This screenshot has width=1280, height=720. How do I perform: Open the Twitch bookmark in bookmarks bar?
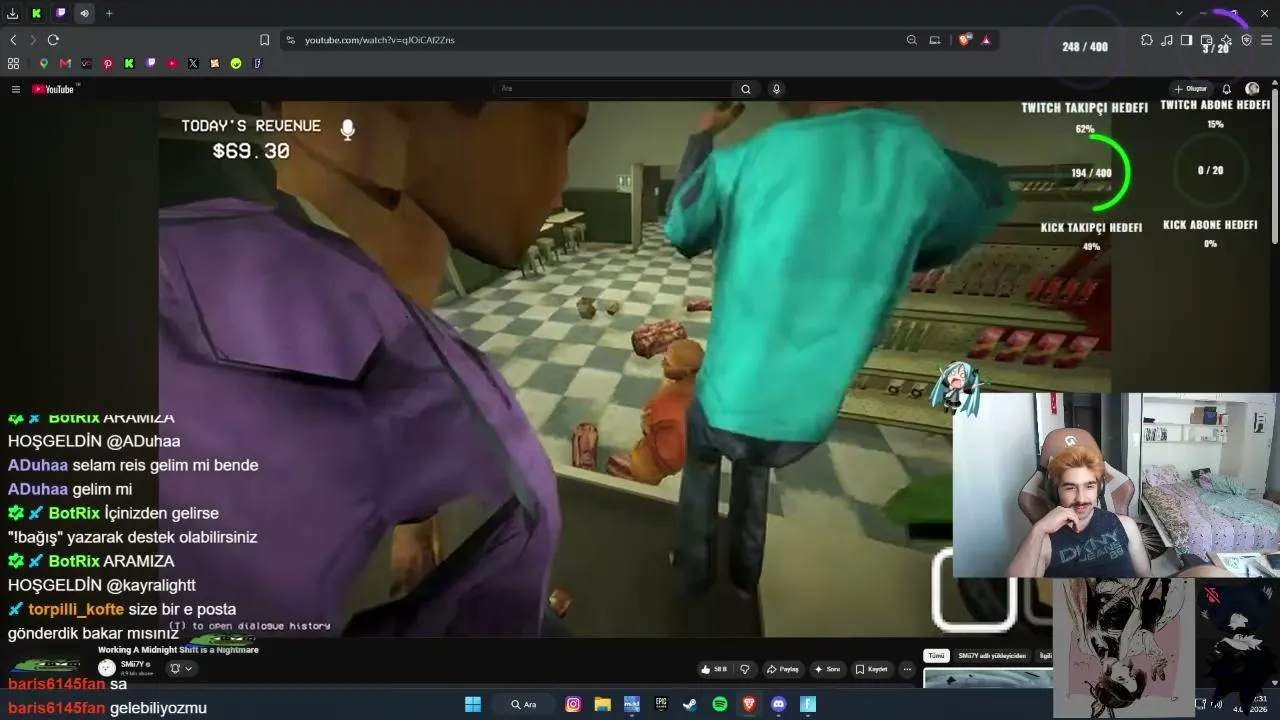[151, 63]
